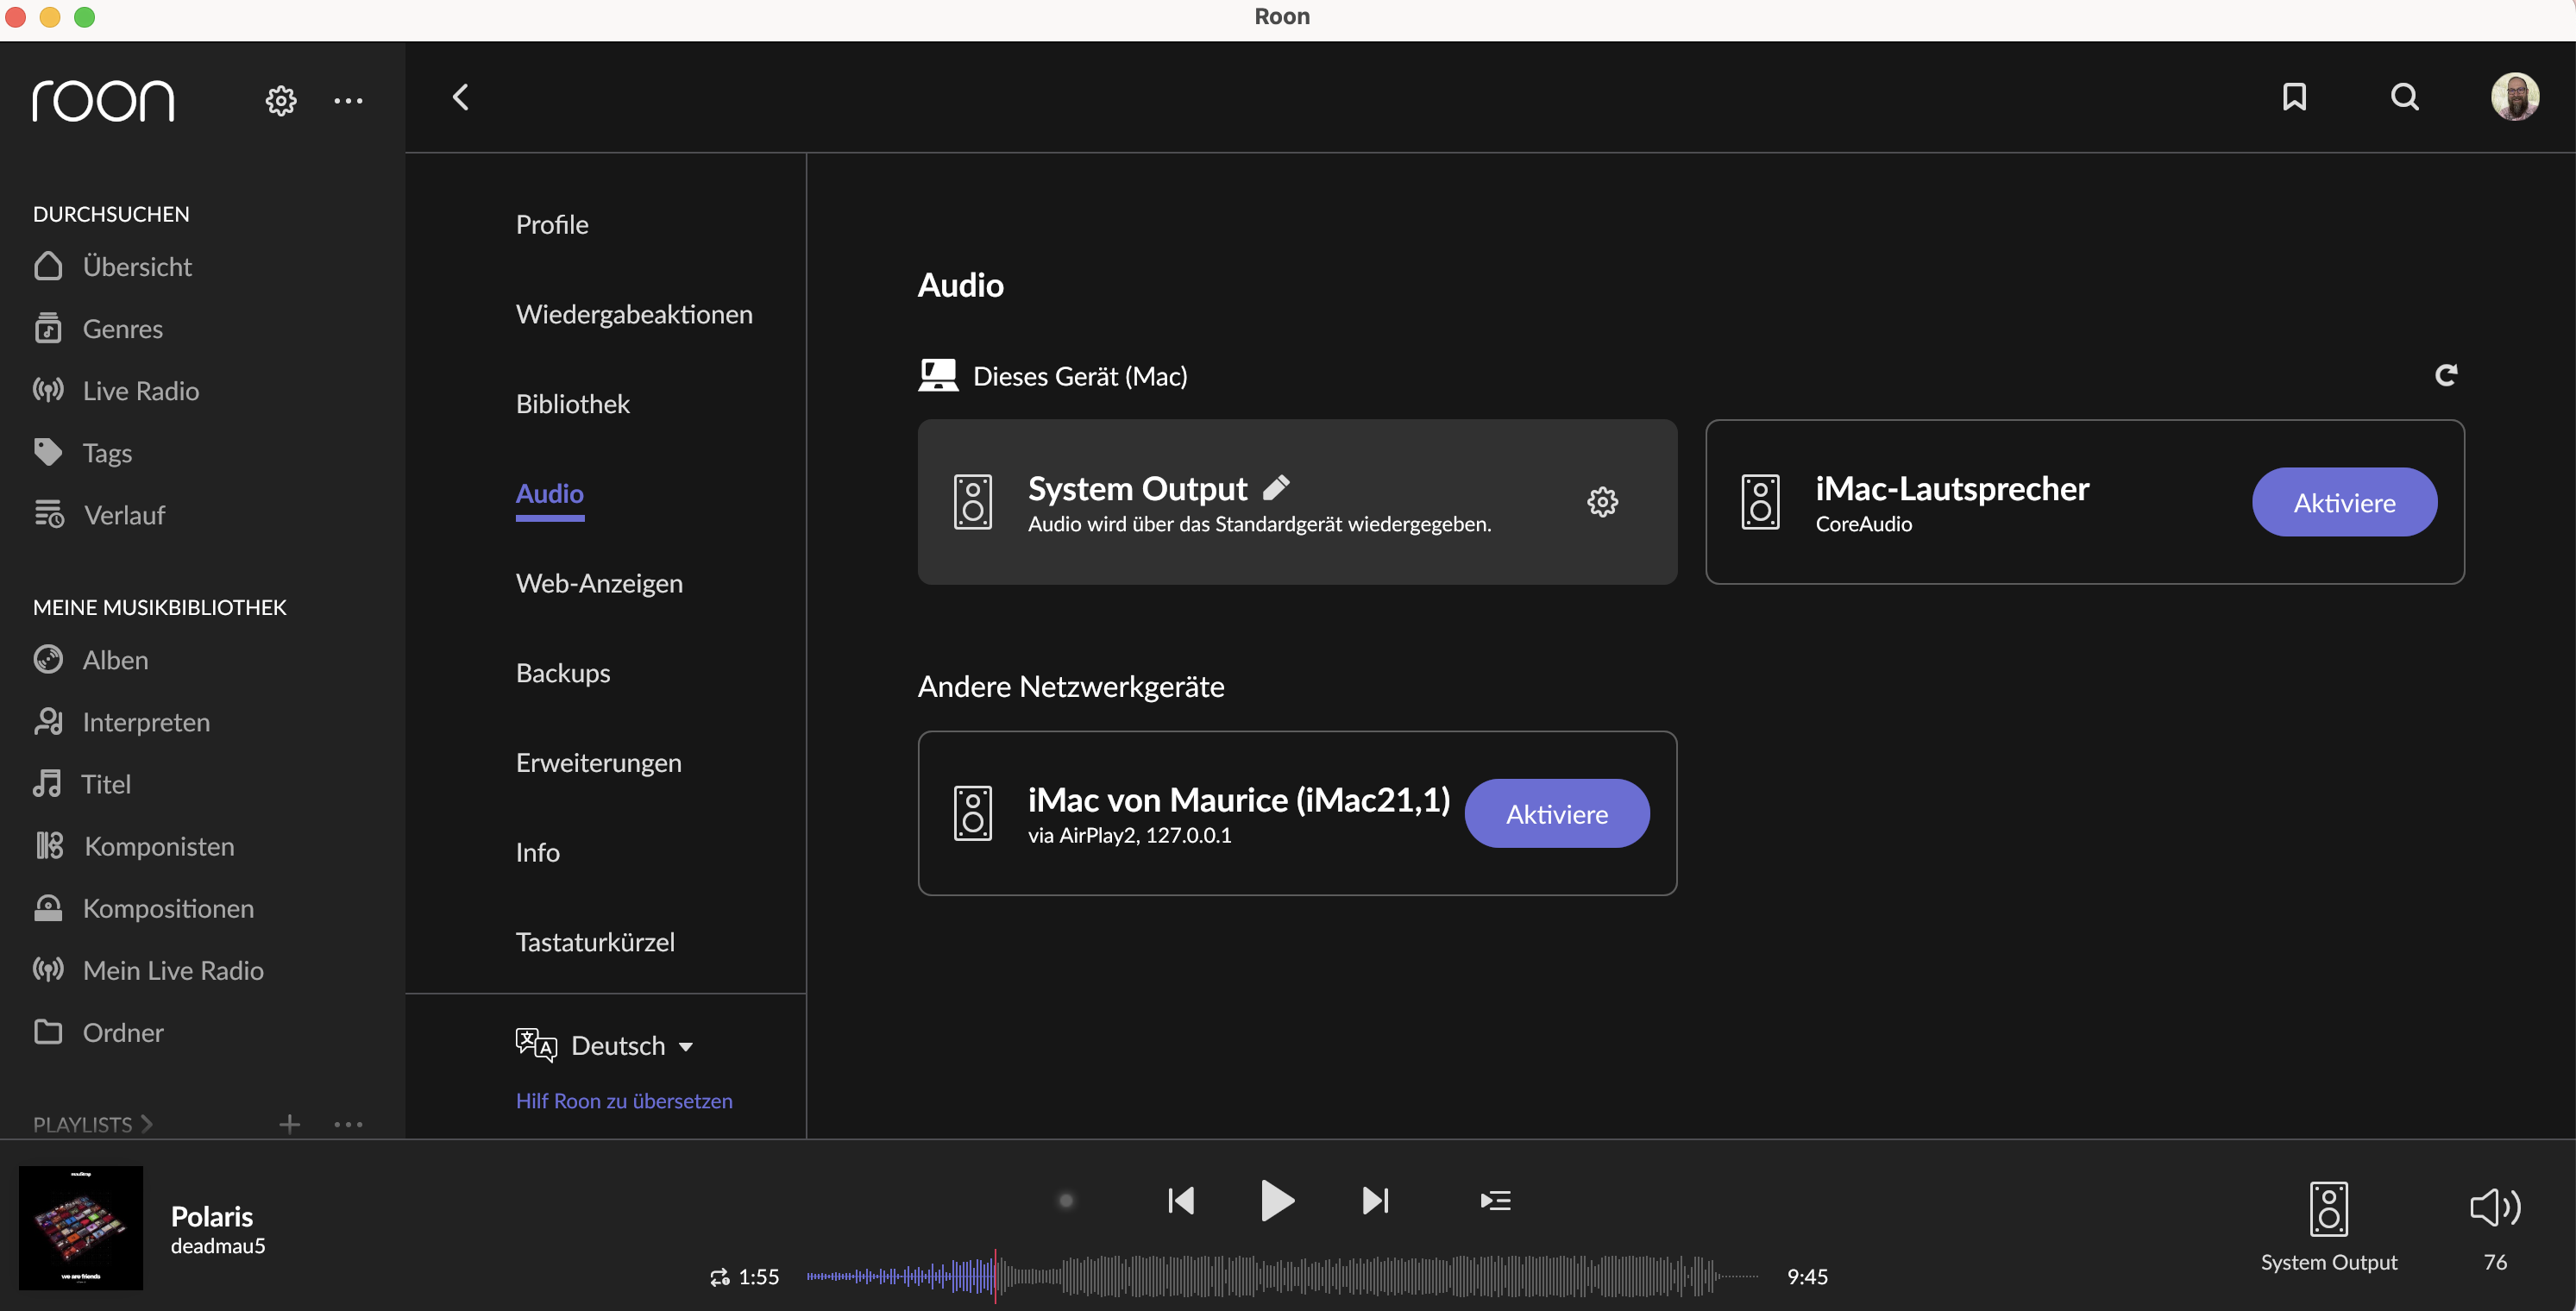This screenshot has height=1311, width=2576.
Task: Add a new playlist with plus
Action: (x=289, y=1124)
